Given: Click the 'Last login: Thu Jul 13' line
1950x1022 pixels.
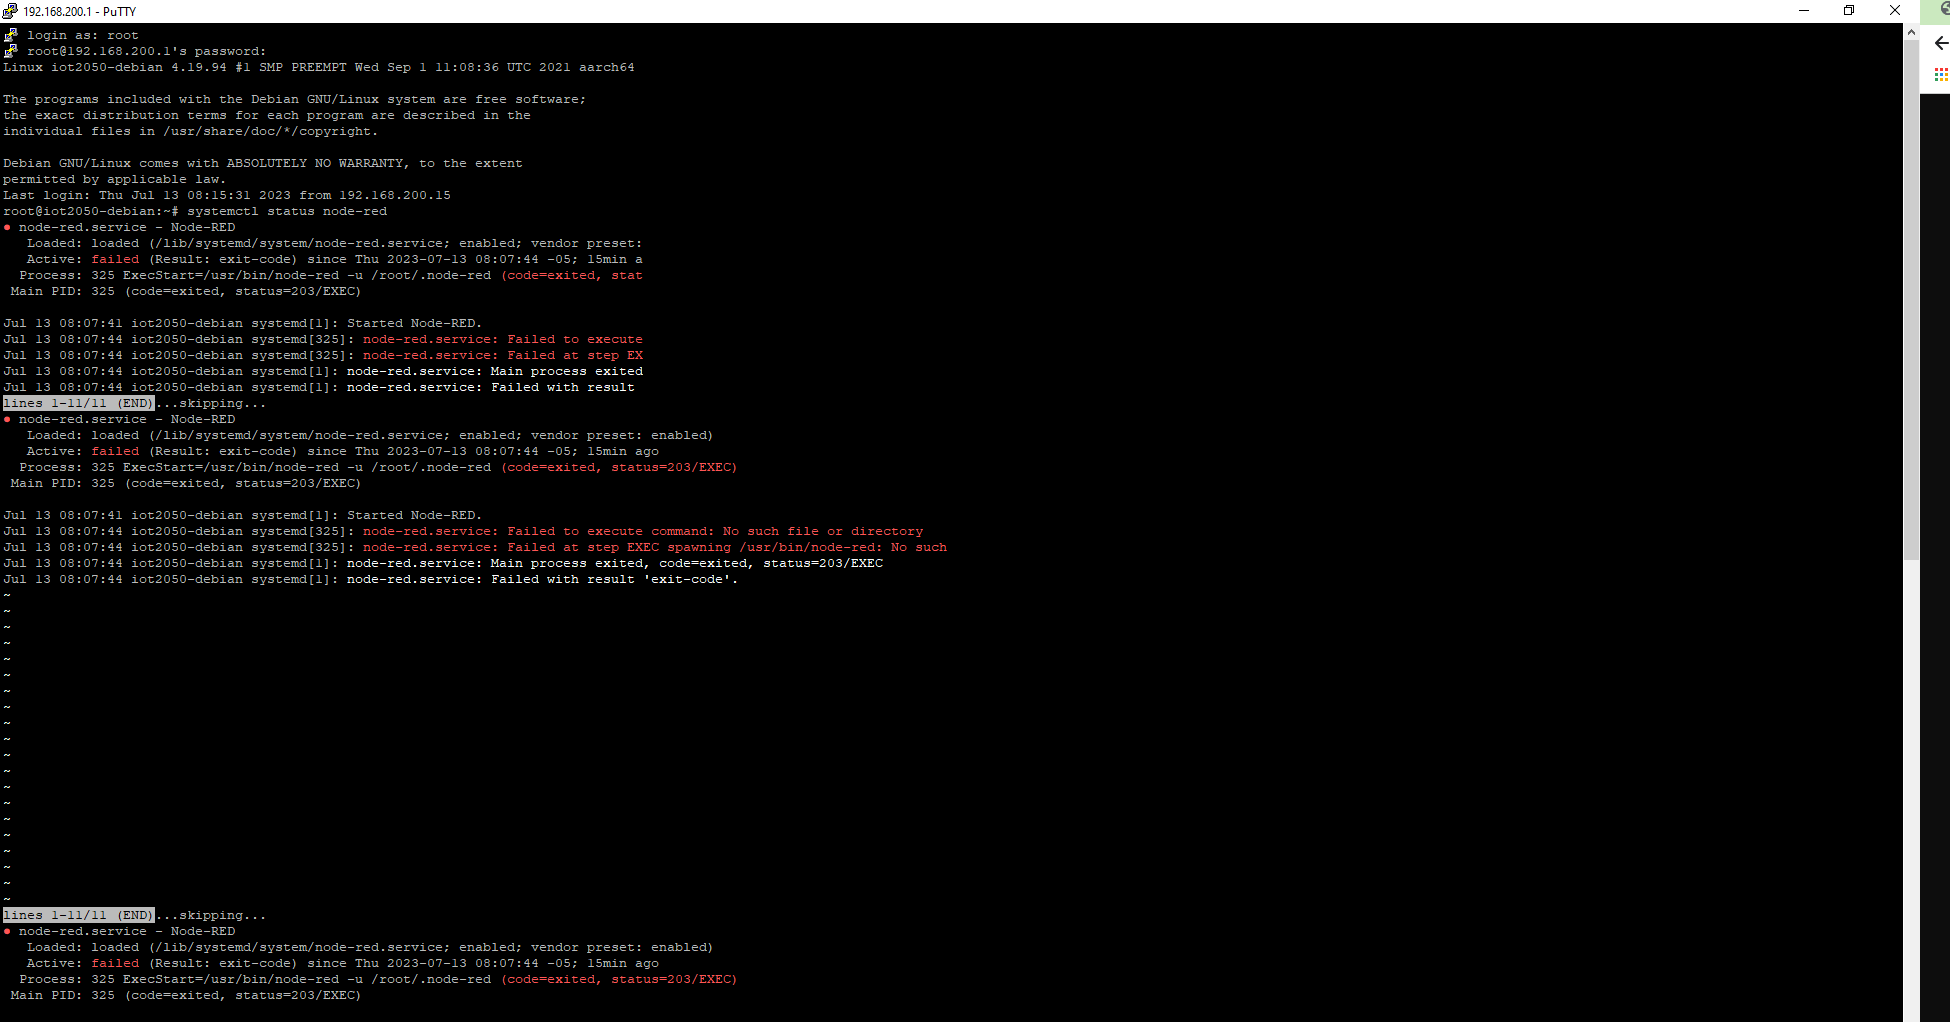Looking at the screenshot, I should 227,195.
